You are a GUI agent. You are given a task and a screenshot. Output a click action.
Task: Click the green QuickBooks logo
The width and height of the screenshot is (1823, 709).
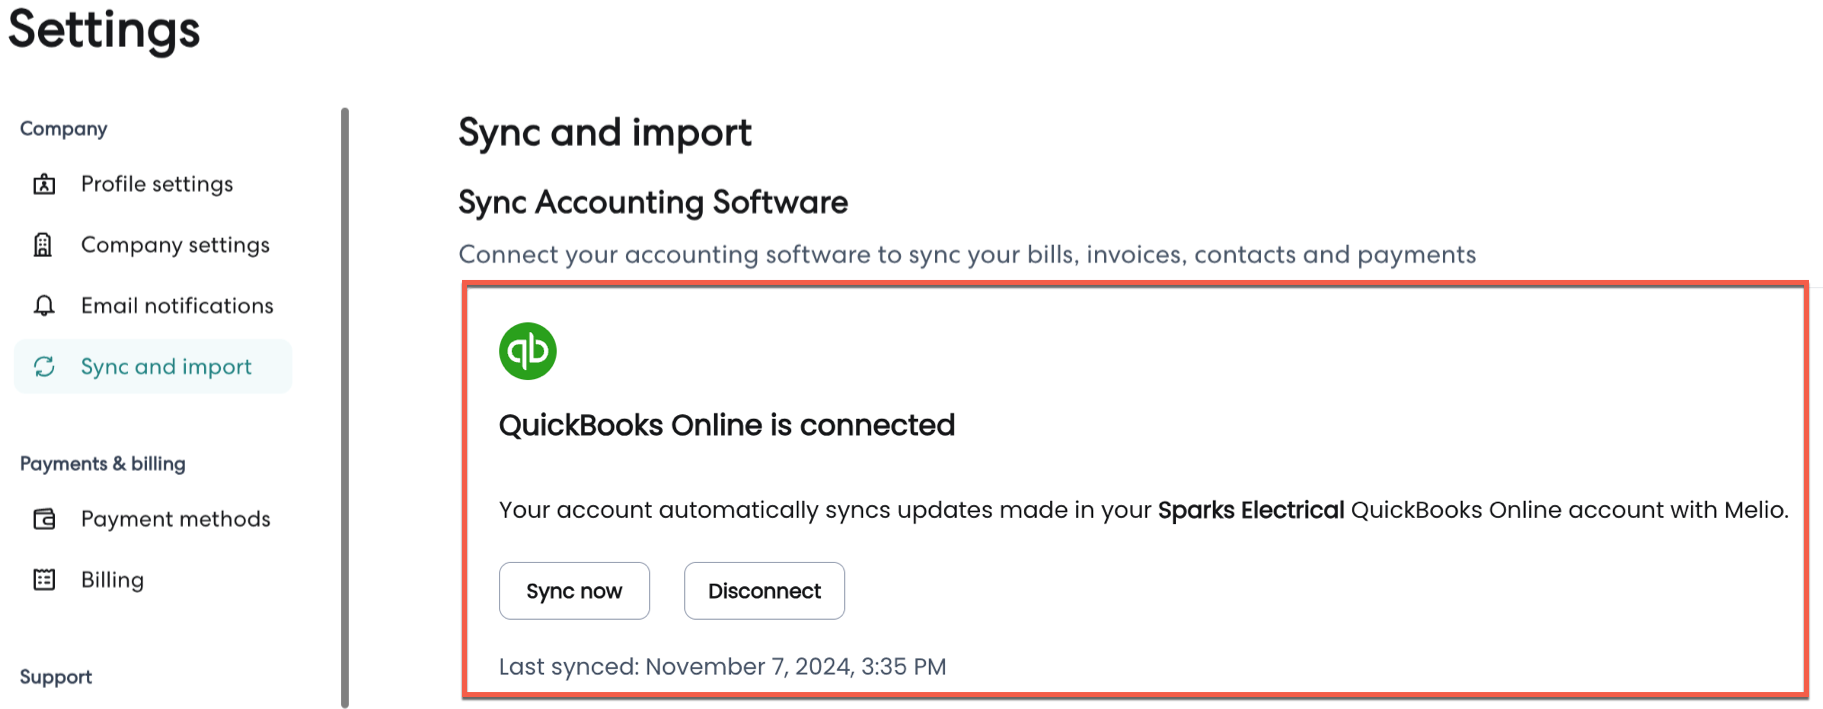[x=527, y=351]
